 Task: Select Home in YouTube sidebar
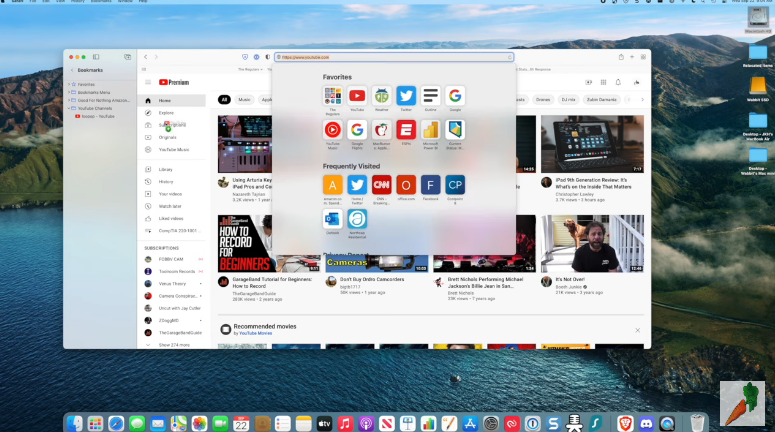[x=172, y=100]
